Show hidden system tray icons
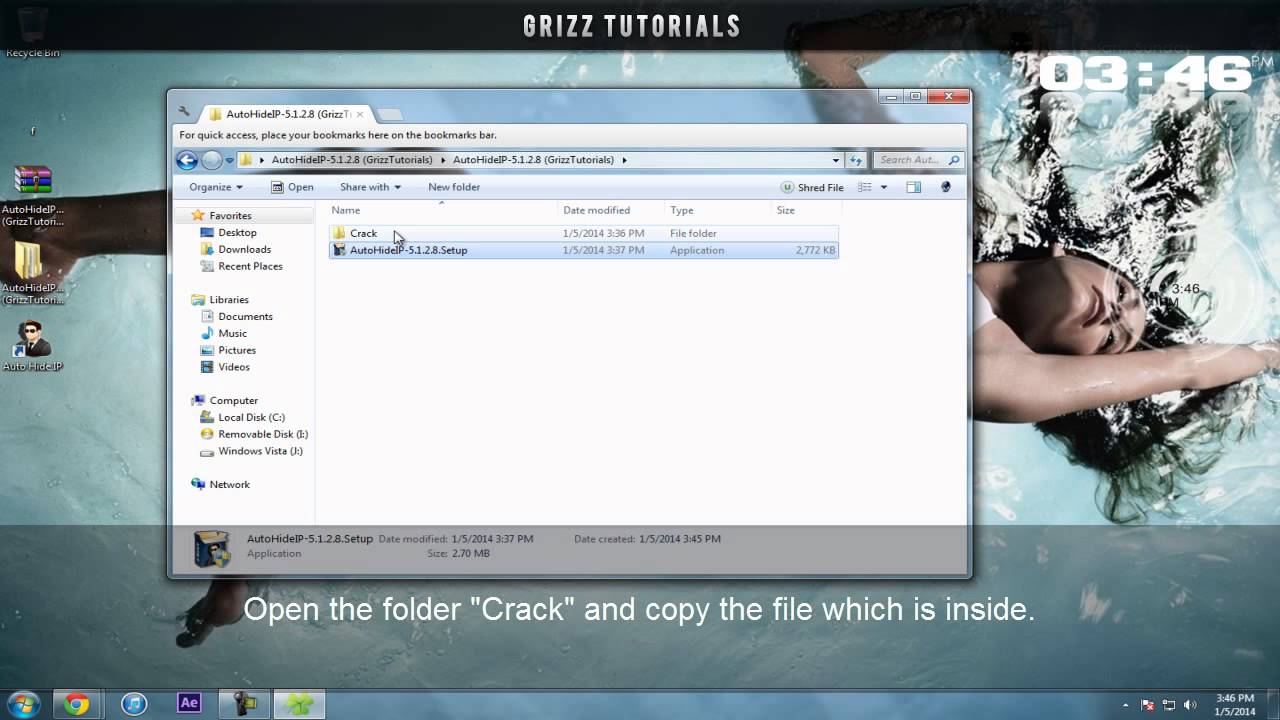 coord(1126,705)
